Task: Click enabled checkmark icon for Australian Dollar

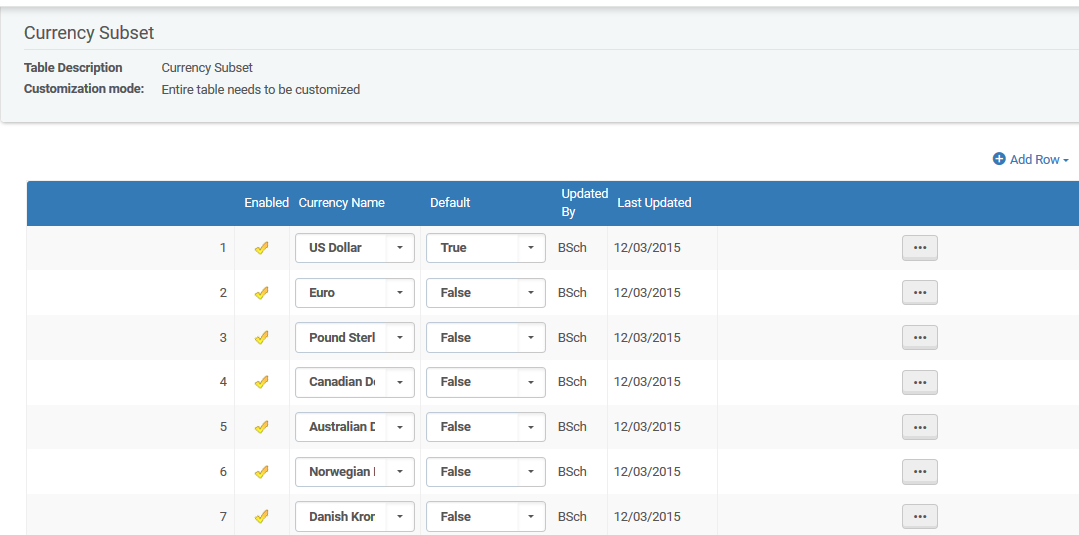Action: coord(262,427)
